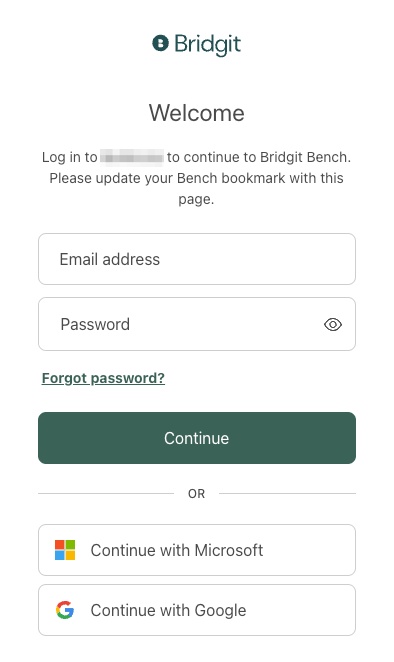Click the Bridgit wordmark text
The width and height of the screenshot is (394, 662).
coord(208,44)
